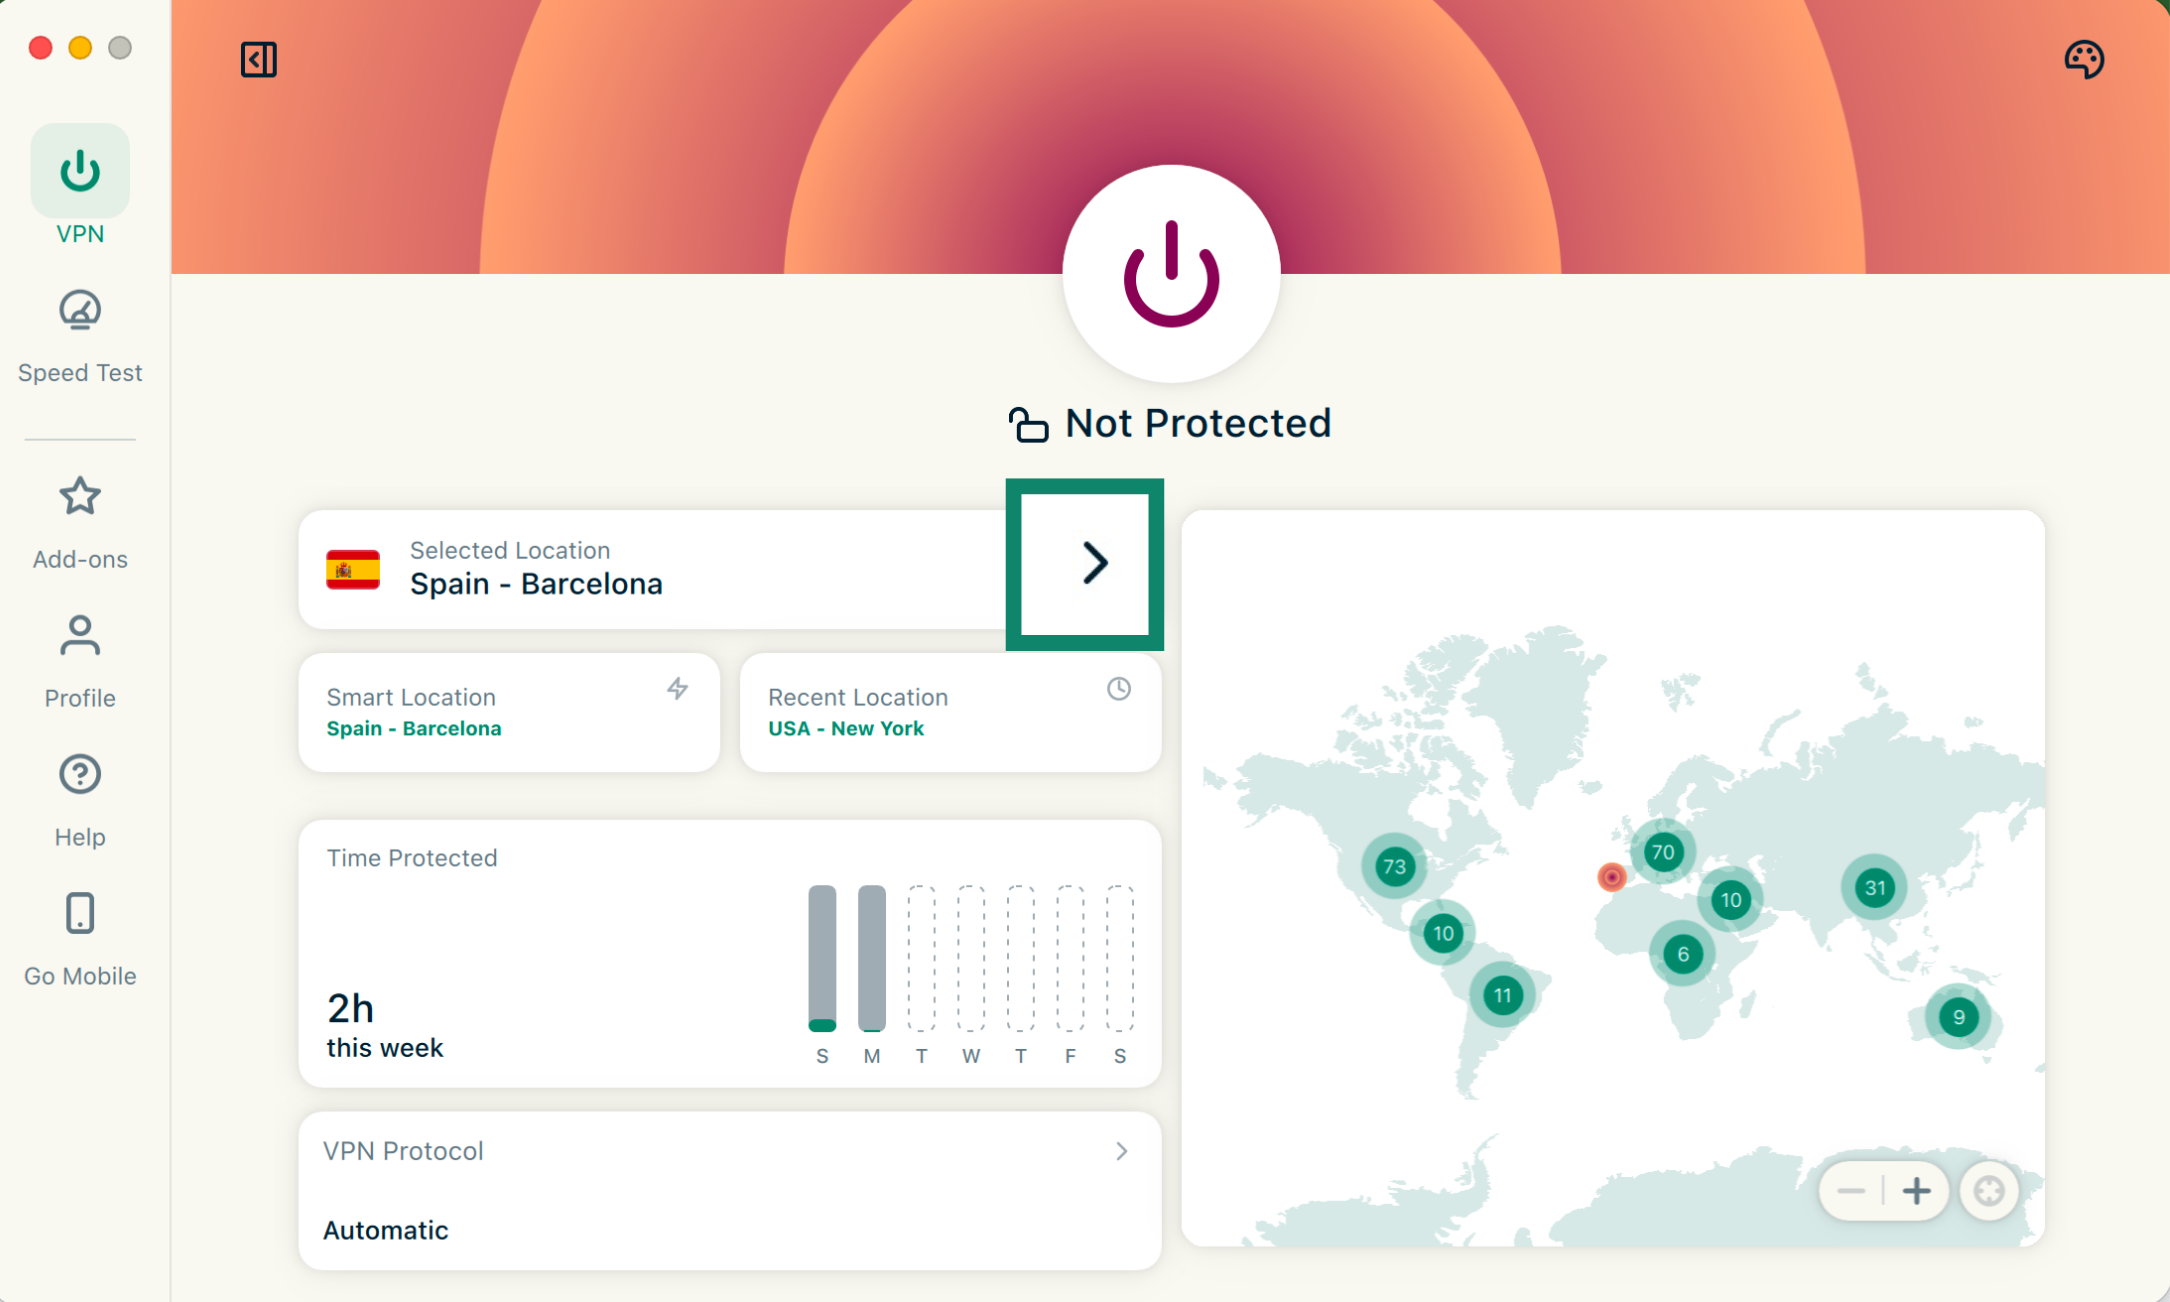Click the 73 server cluster on map
2170x1302 pixels.
[x=1394, y=866]
